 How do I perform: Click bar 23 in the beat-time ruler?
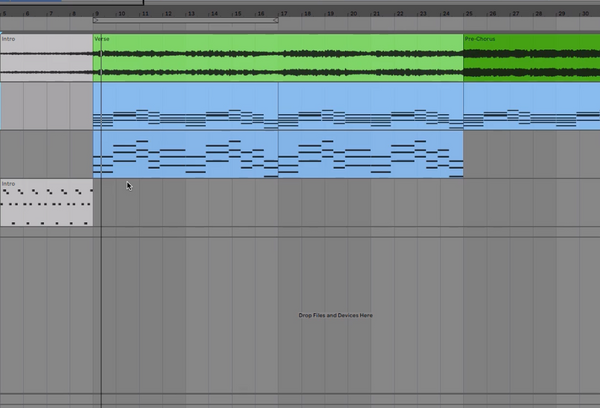click(423, 14)
